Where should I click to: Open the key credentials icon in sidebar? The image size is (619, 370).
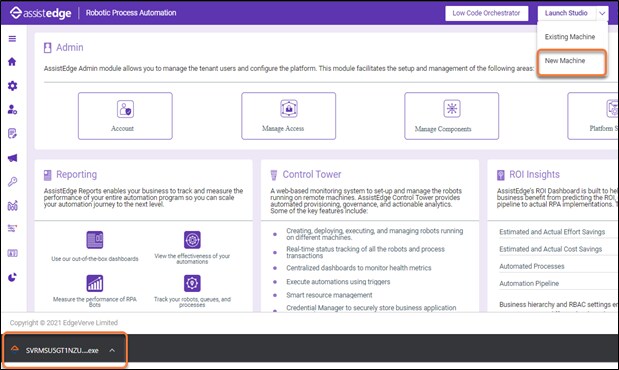pyautogui.click(x=12, y=182)
